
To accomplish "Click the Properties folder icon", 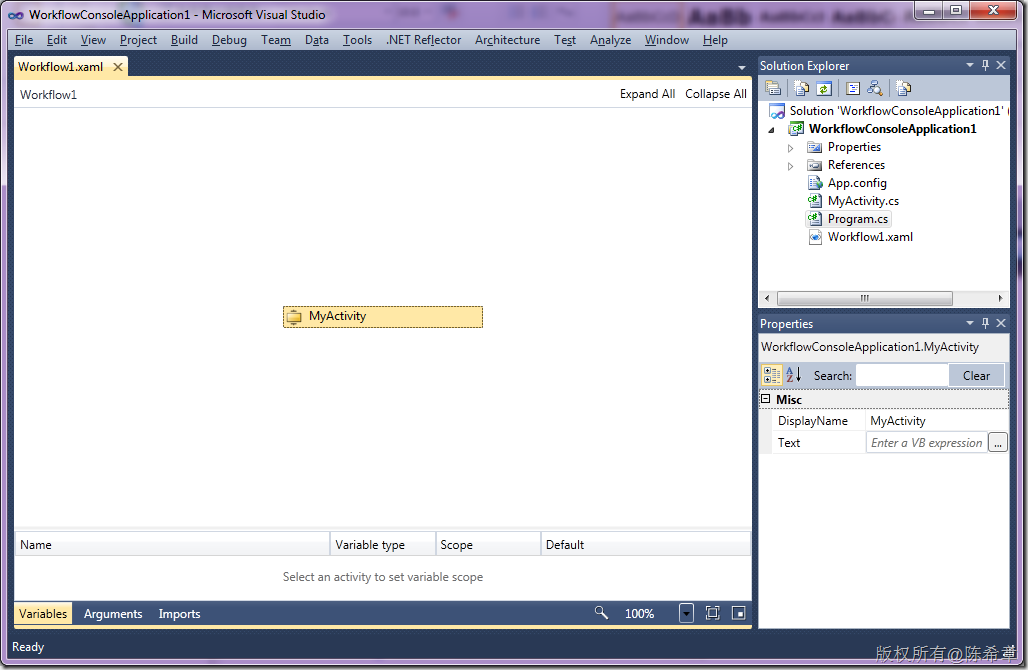I will [814, 147].
